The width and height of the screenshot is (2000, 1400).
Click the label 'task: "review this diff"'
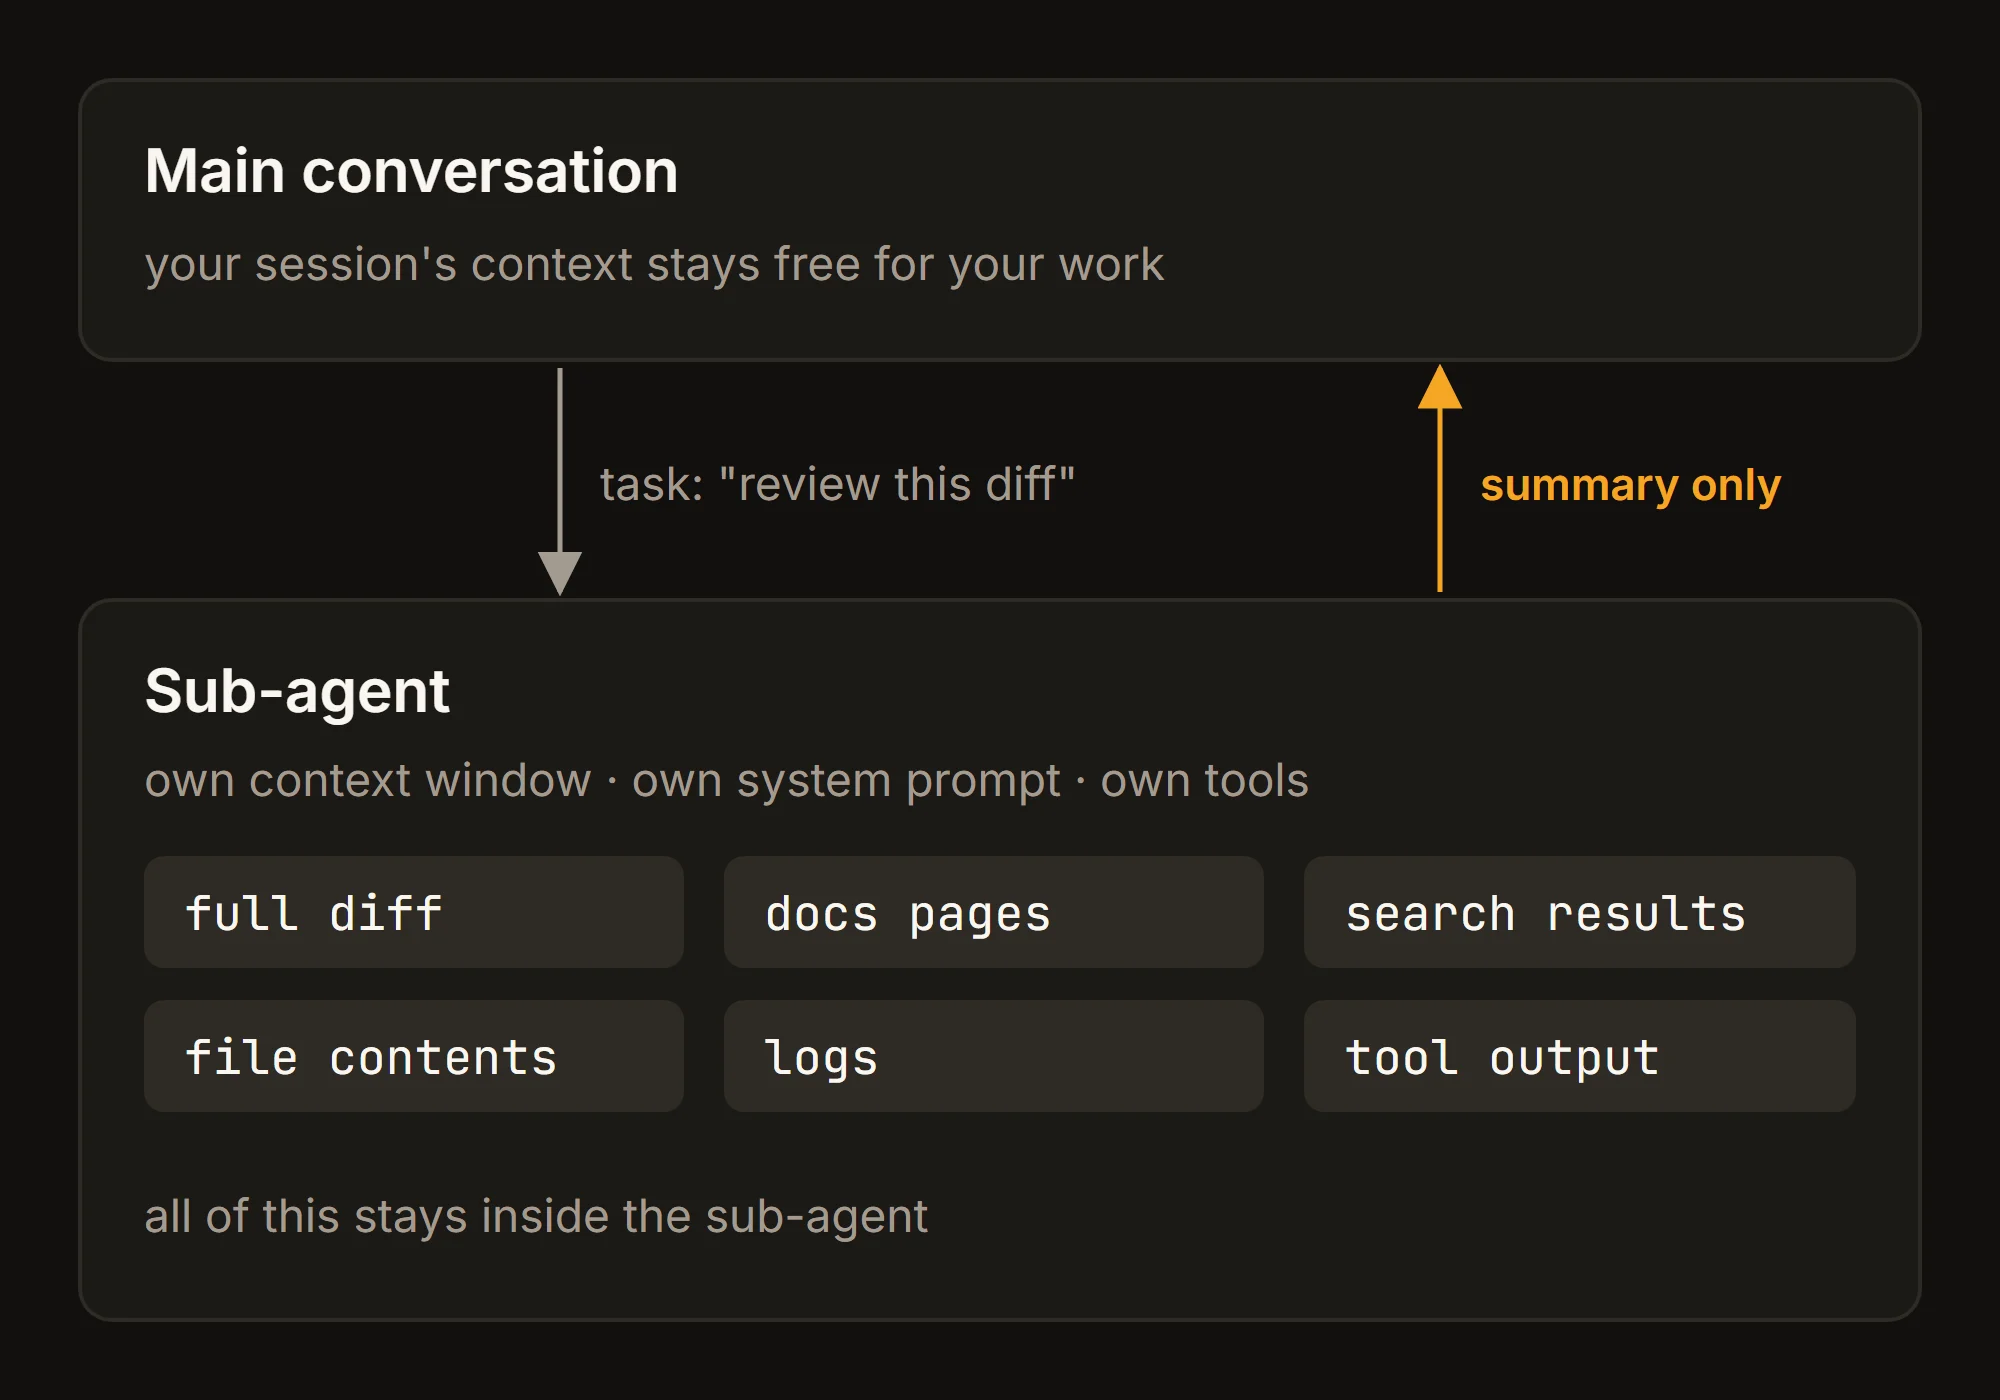click(838, 484)
